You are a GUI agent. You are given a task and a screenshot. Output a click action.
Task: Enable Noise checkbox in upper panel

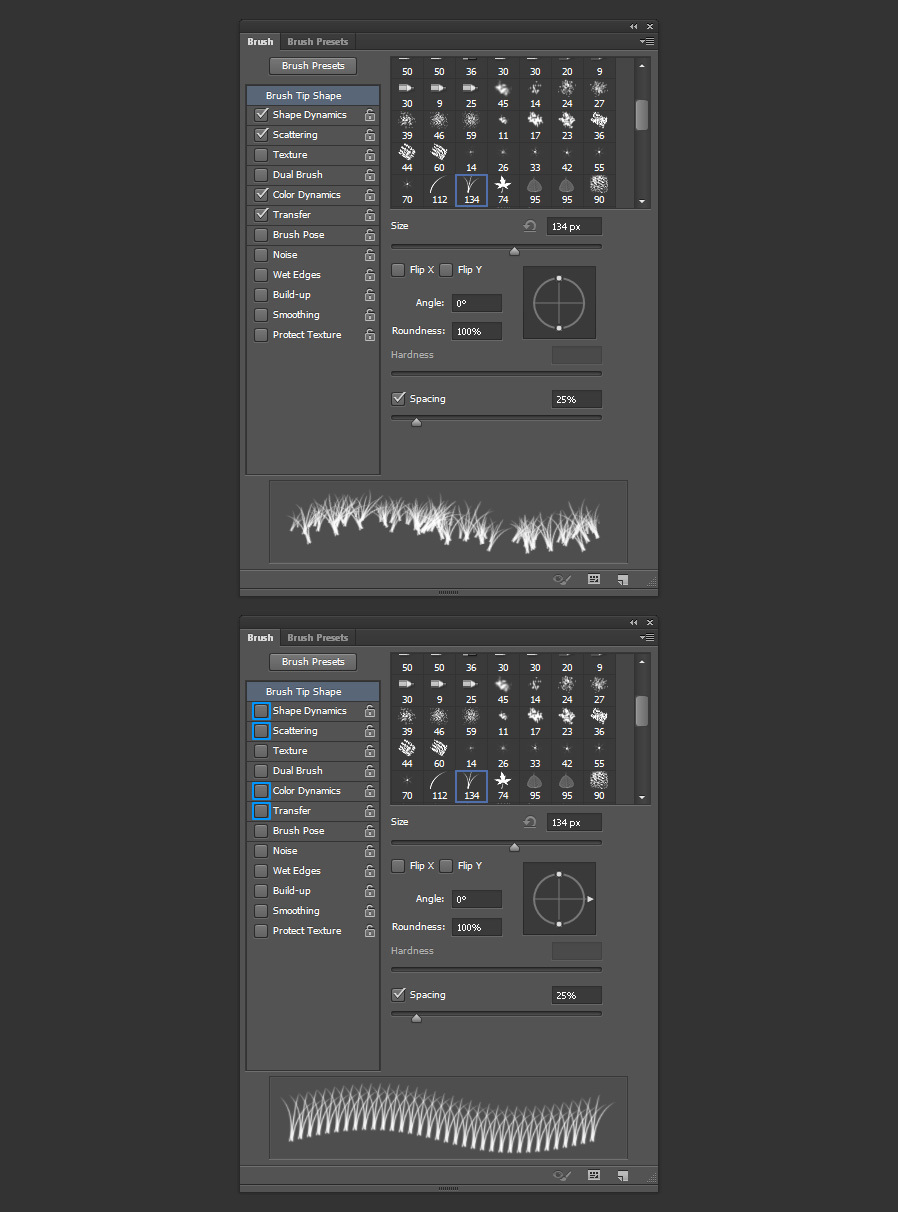[261, 255]
